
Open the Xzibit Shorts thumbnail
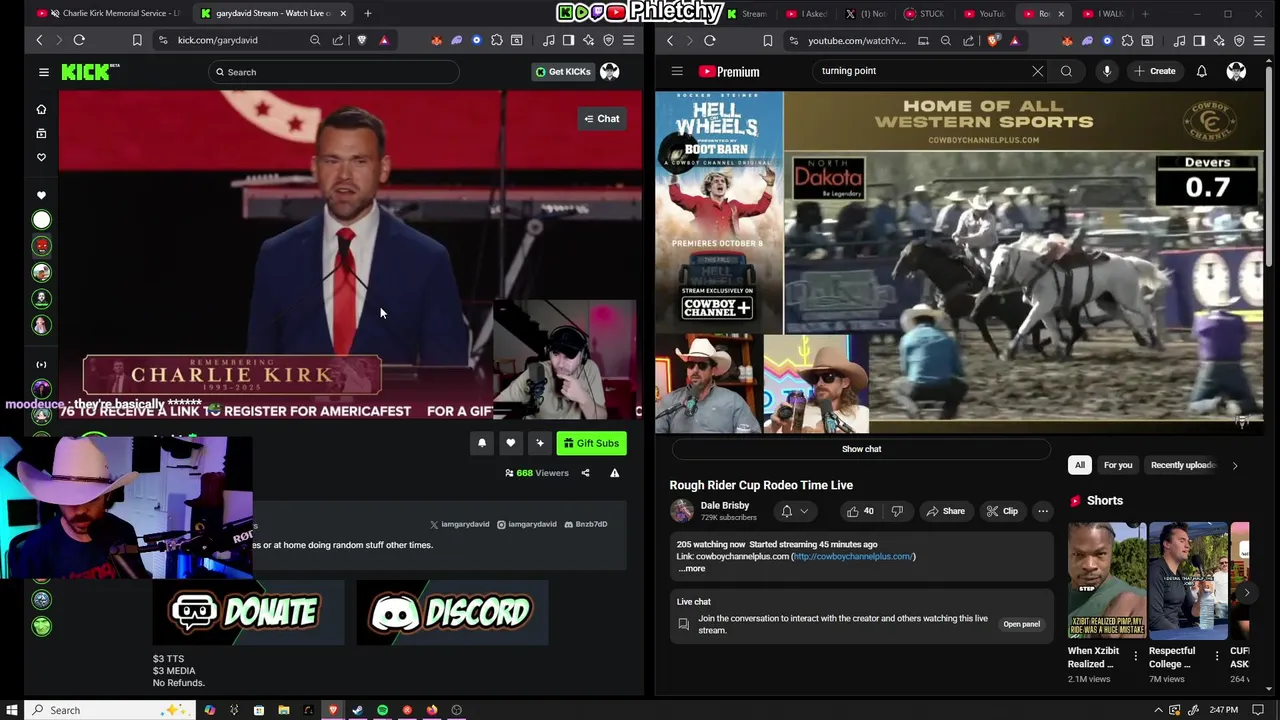coord(1106,580)
